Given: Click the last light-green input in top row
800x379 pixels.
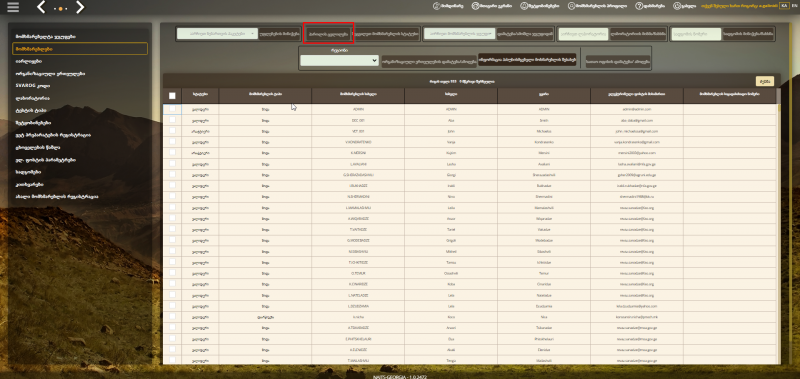Looking at the screenshot, I should [696, 34].
